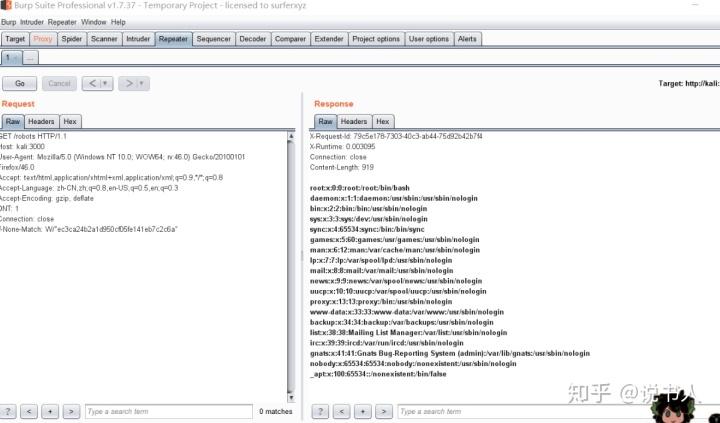Open the User options tab

click(429, 39)
